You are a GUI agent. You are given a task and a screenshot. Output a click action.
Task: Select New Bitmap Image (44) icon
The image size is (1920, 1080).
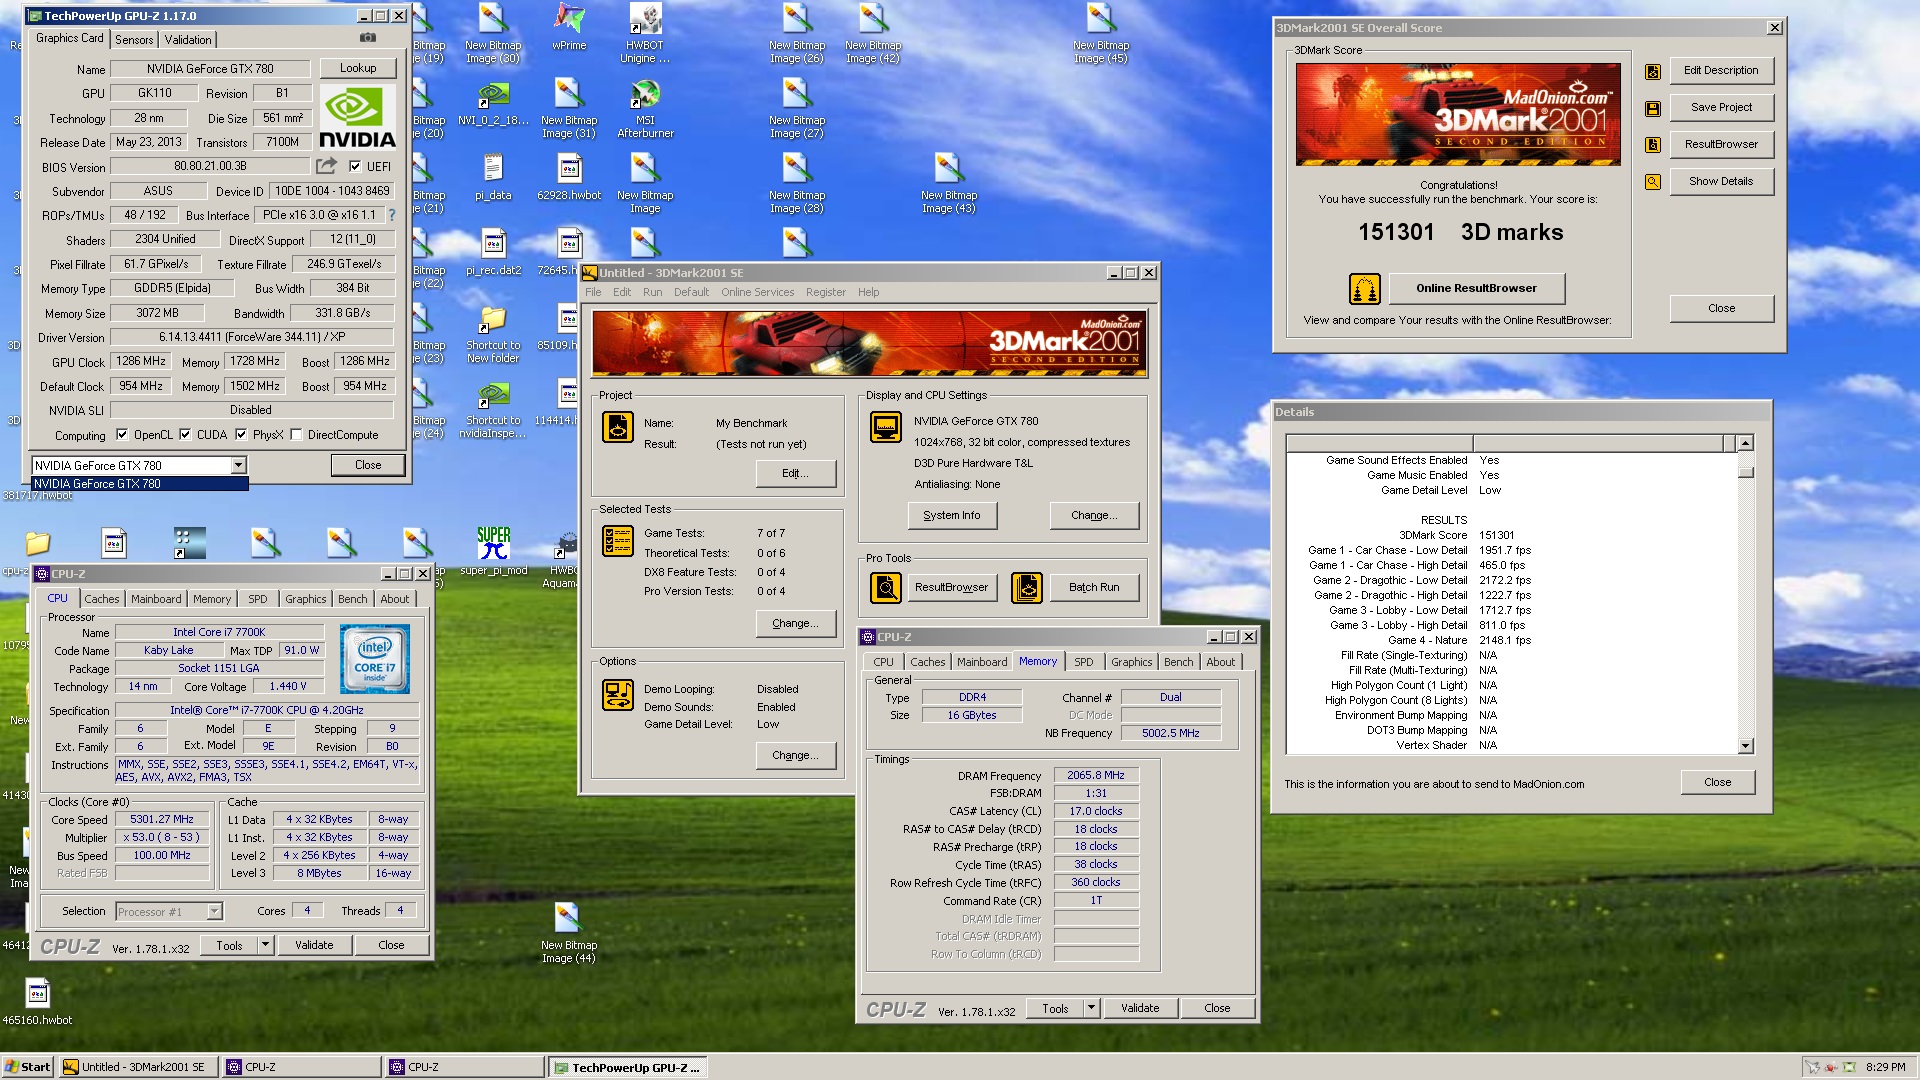click(569, 932)
